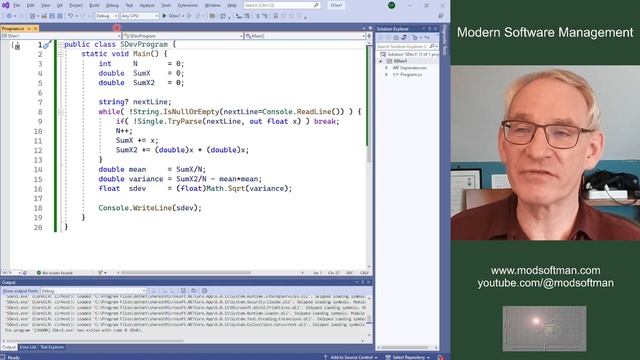
Task: Collapse the while loop outline at line 8
Action: click(60, 112)
